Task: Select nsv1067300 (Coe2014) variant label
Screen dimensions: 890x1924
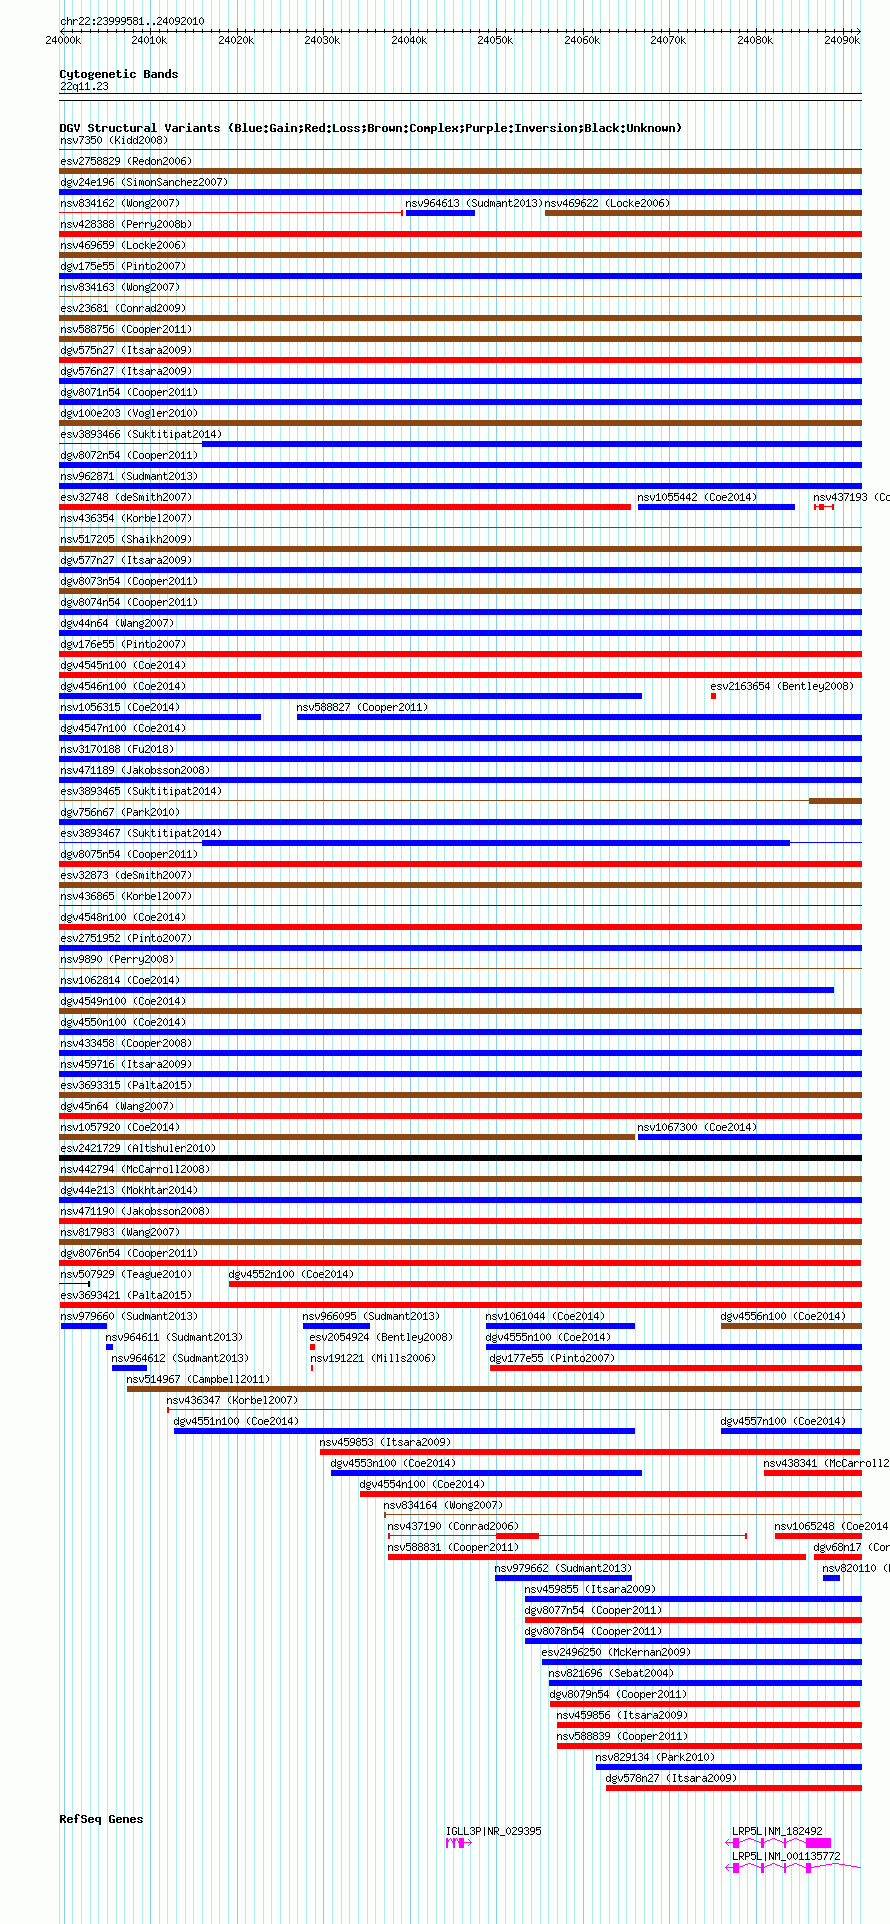Action: click(697, 1127)
